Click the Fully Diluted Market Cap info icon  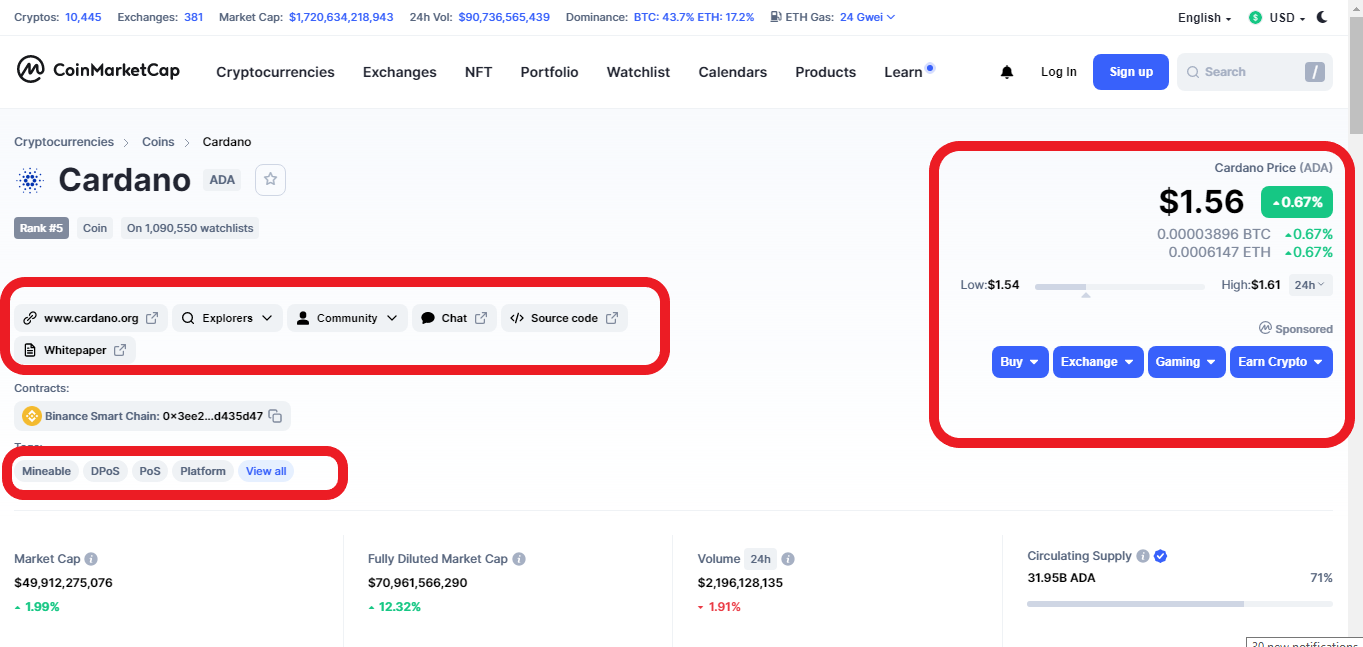tap(519, 559)
